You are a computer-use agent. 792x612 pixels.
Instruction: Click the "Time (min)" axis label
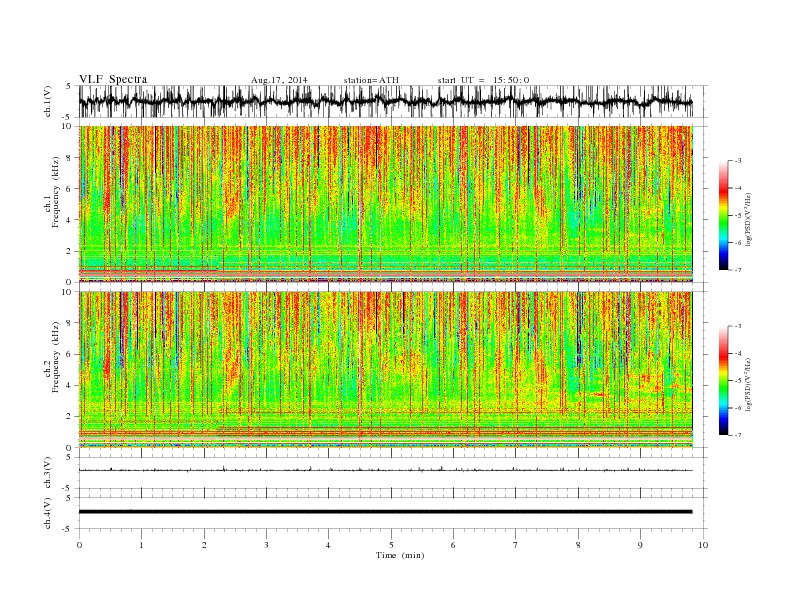coord(400,555)
